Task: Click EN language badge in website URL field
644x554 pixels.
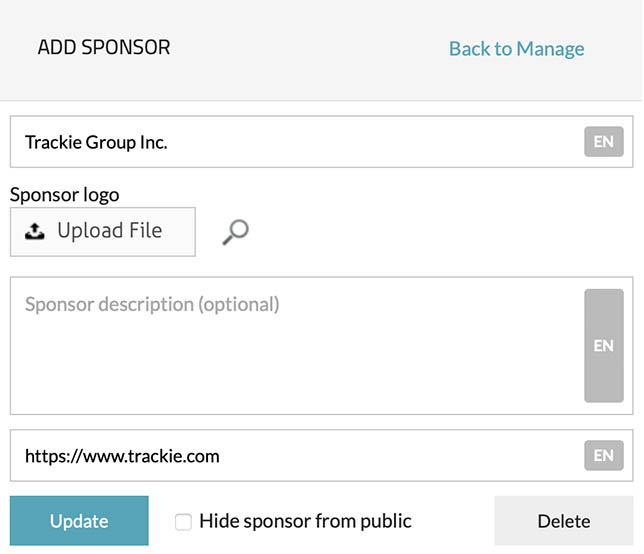Action: 603,455
